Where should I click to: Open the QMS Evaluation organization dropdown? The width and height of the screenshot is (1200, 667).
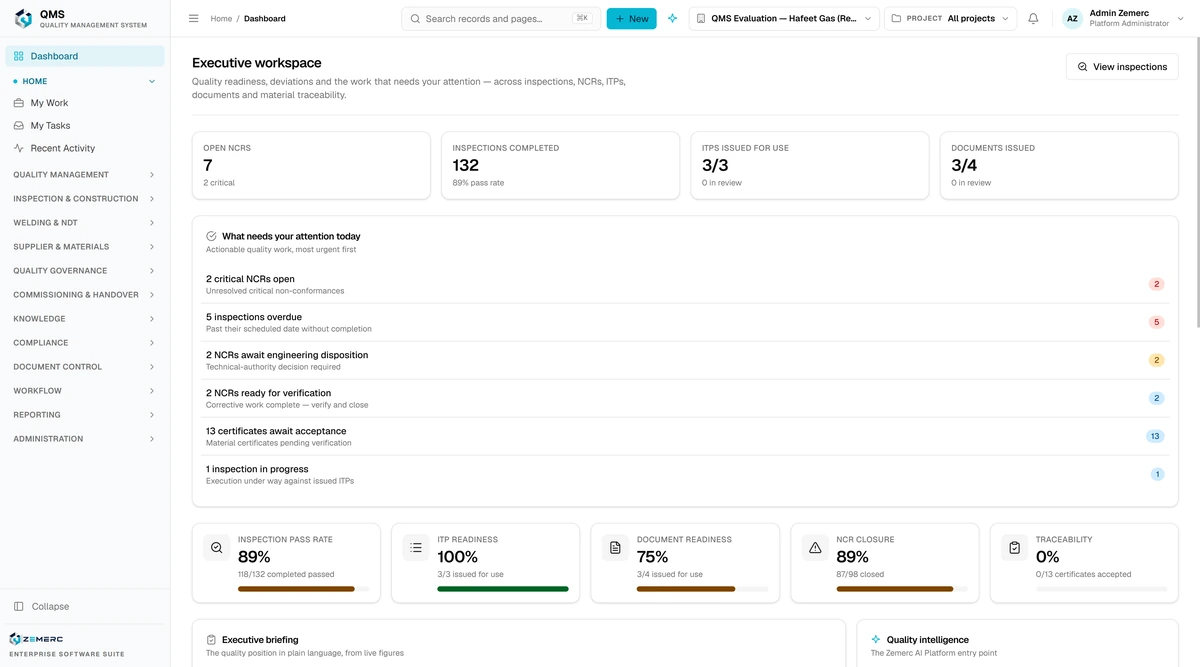[x=784, y=19]
